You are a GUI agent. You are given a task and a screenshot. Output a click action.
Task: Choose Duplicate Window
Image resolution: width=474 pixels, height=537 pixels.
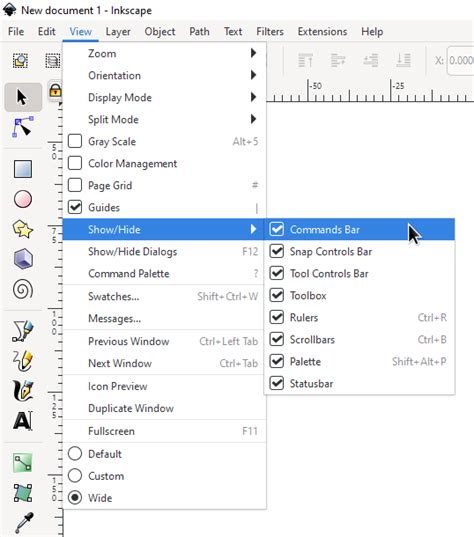pyautogui.click(x=164, y=408)
